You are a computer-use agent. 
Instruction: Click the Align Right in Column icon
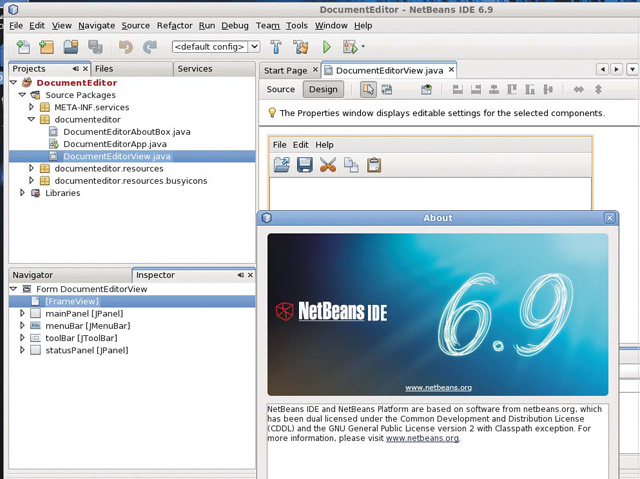[476, 89]
